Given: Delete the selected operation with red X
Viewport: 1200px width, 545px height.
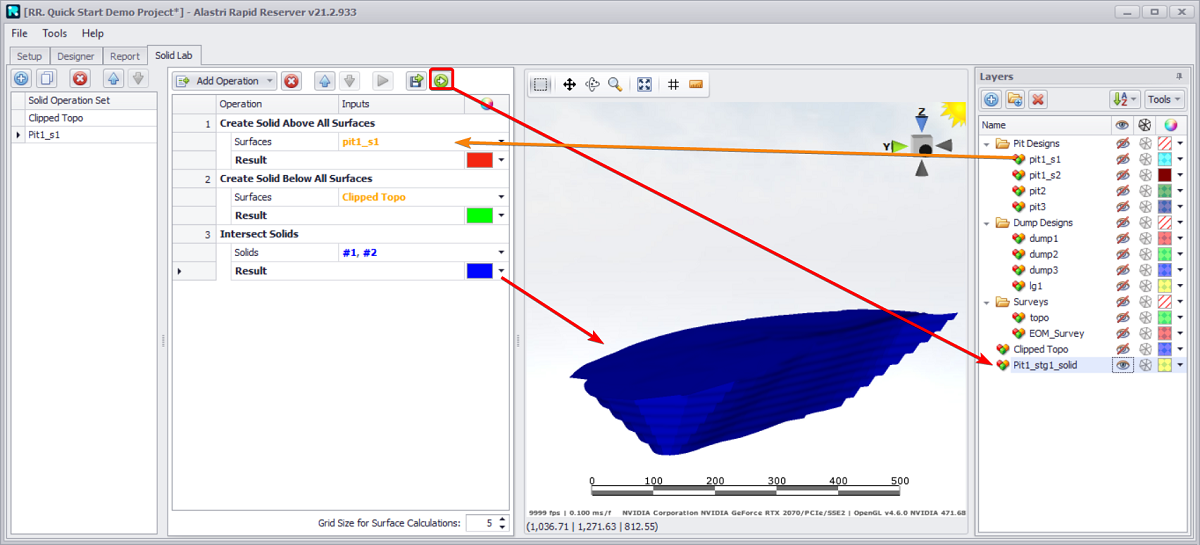Looking at the screenshot, I should pos(291,81).
